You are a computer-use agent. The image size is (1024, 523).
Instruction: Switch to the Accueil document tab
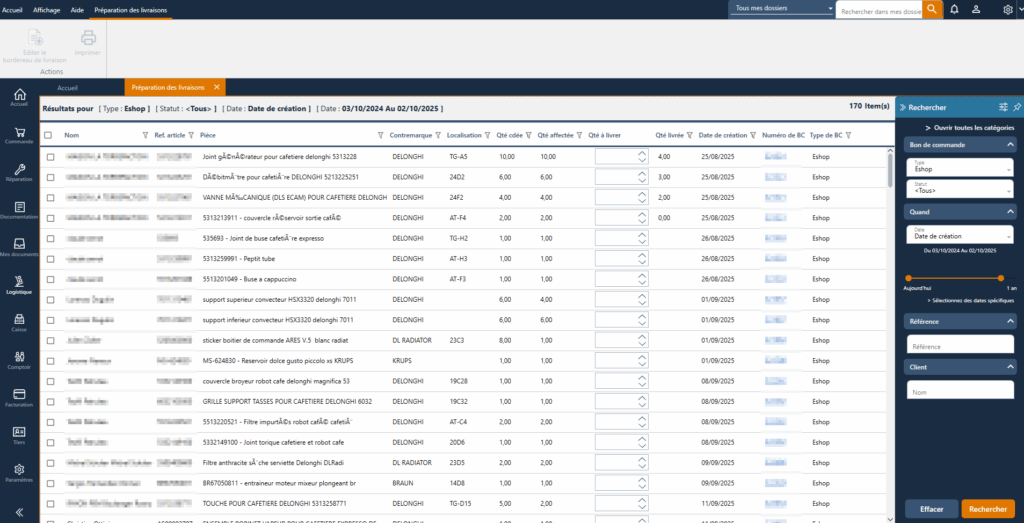pos(67,88)
